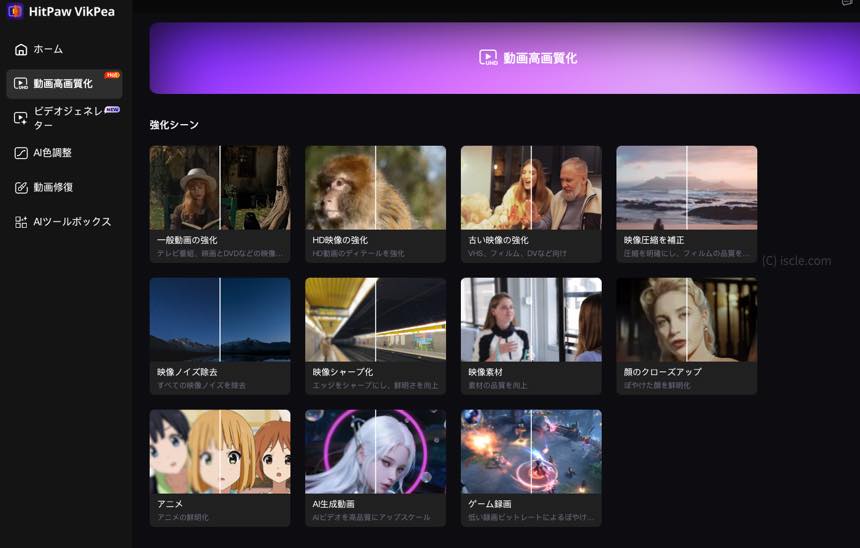Screen dimensions: 860x548
Task: Select the アニメ cartoon characters thumbnail
Action: (x=220, y=451)
